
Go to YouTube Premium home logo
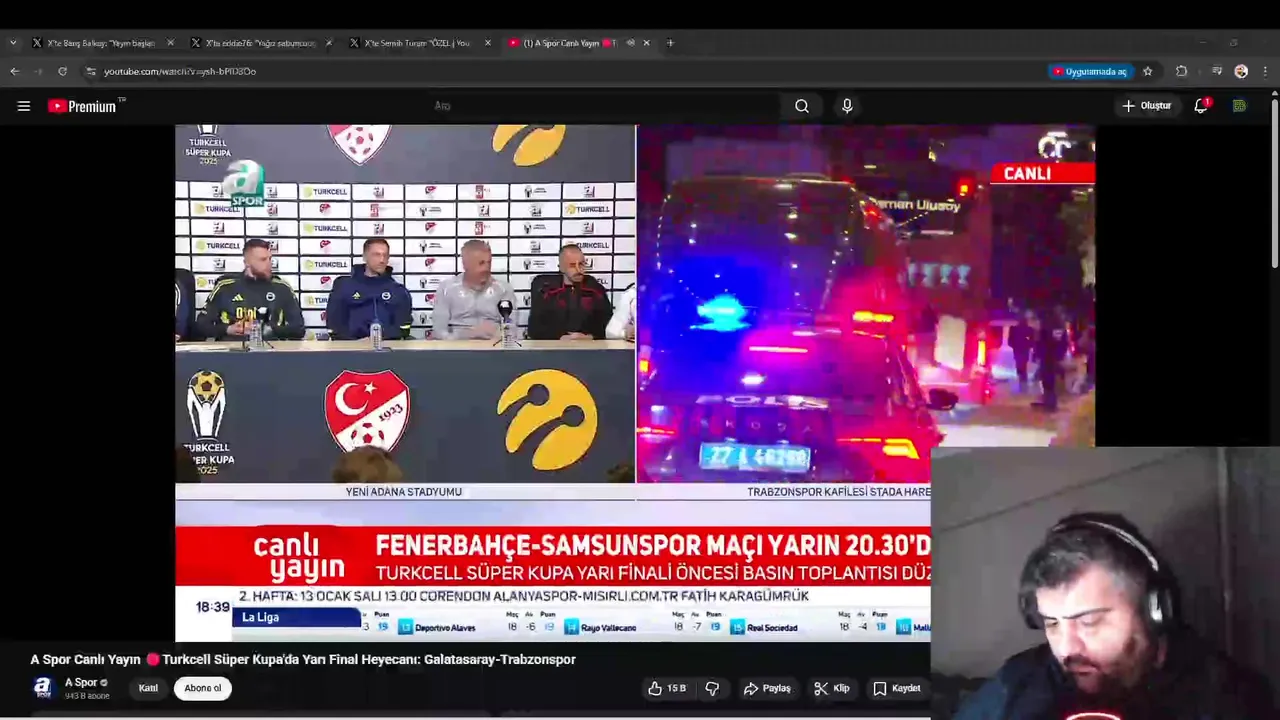pyautogui.click(x=83, y=106)
